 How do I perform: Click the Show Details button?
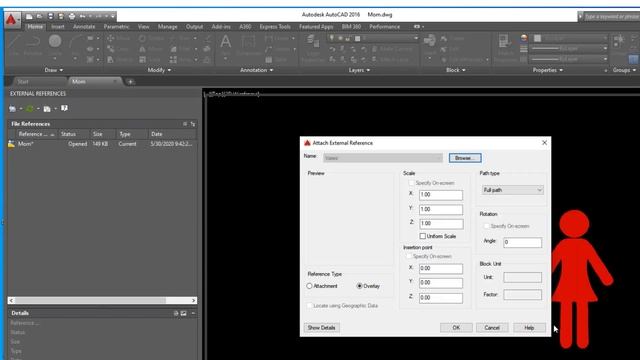click(x=321, y=328)
